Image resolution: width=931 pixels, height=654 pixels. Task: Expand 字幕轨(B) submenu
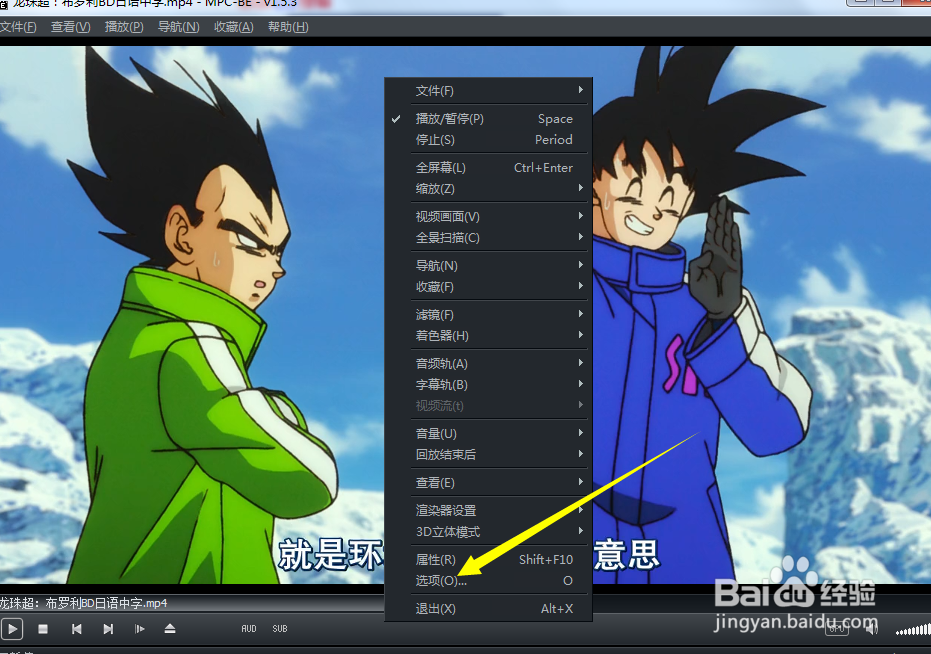tap(488, 385)
